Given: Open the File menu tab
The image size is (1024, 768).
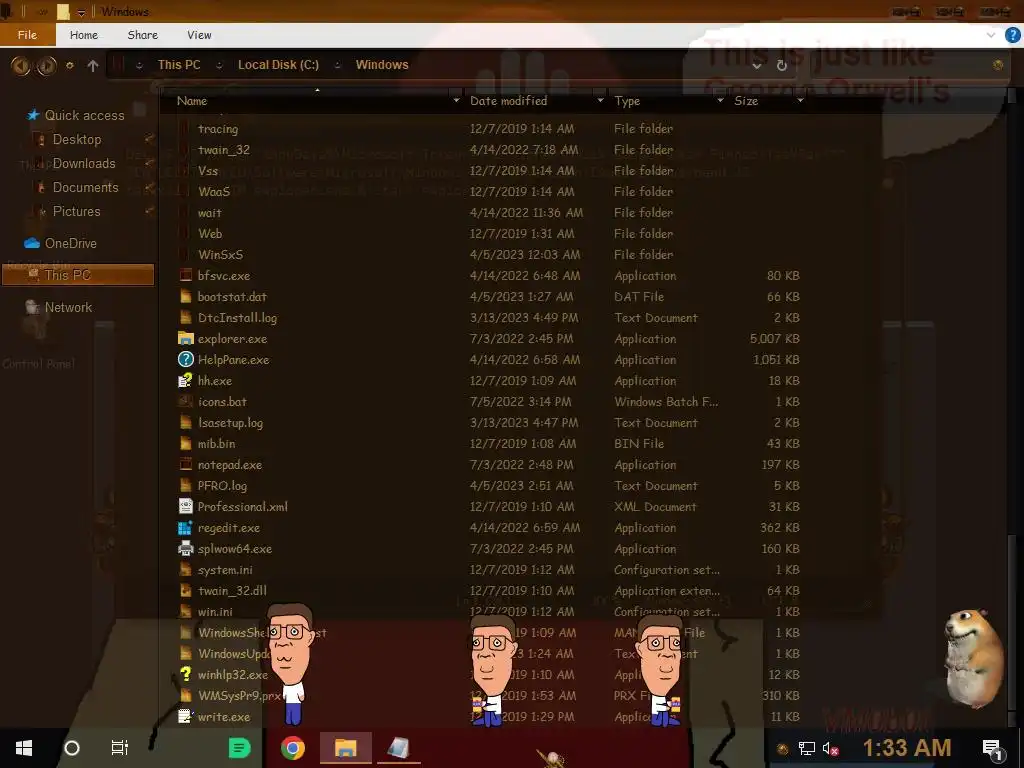Looking at the screenshot, I should [x=27, y=35].
